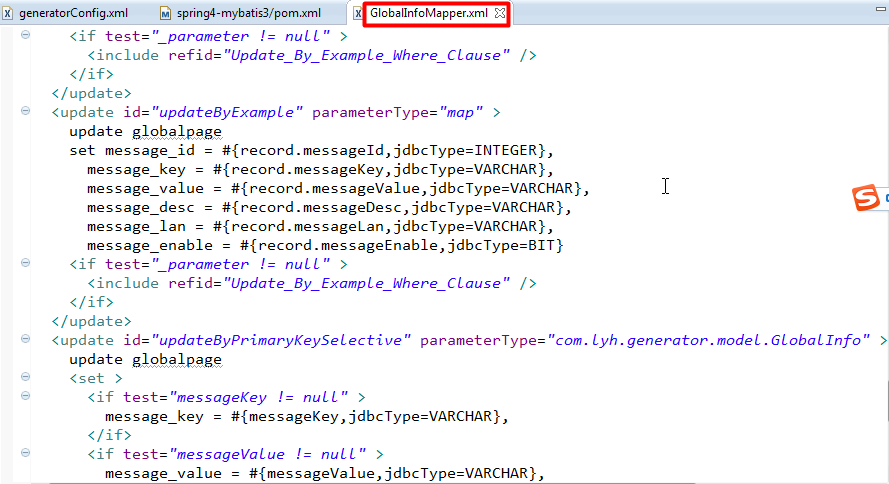The height and width of the screenshot is (484, 889).
Task: Click the #{messageKey,jdbcType=VARCHAR} line
Action: [307, 417]
